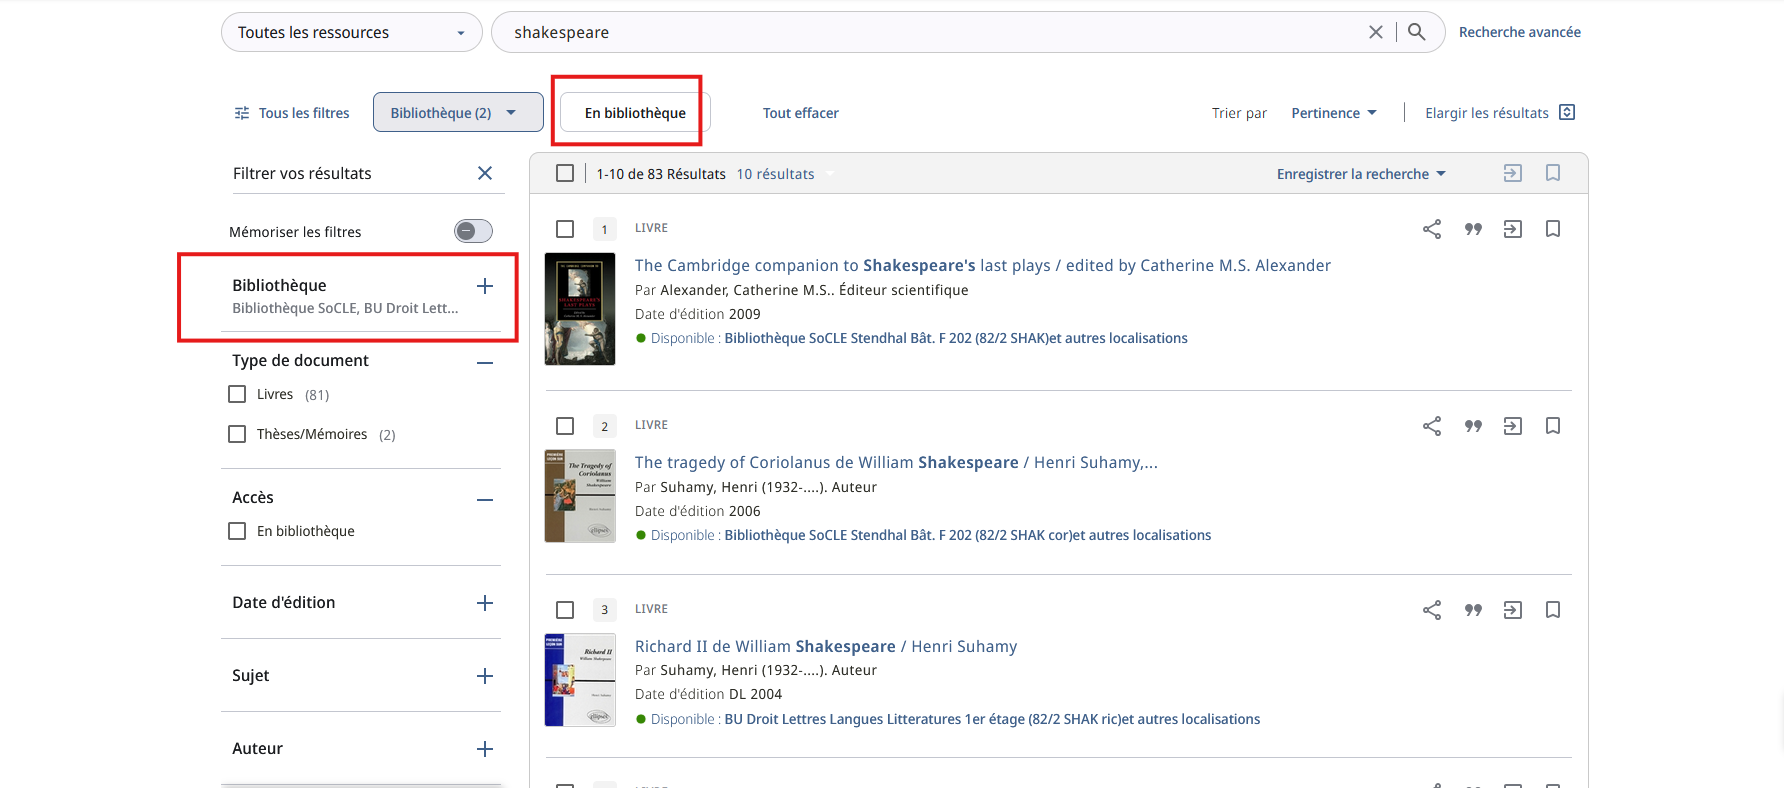
Task: Click the export icon in results header
Action: [x=1513, y=173]
